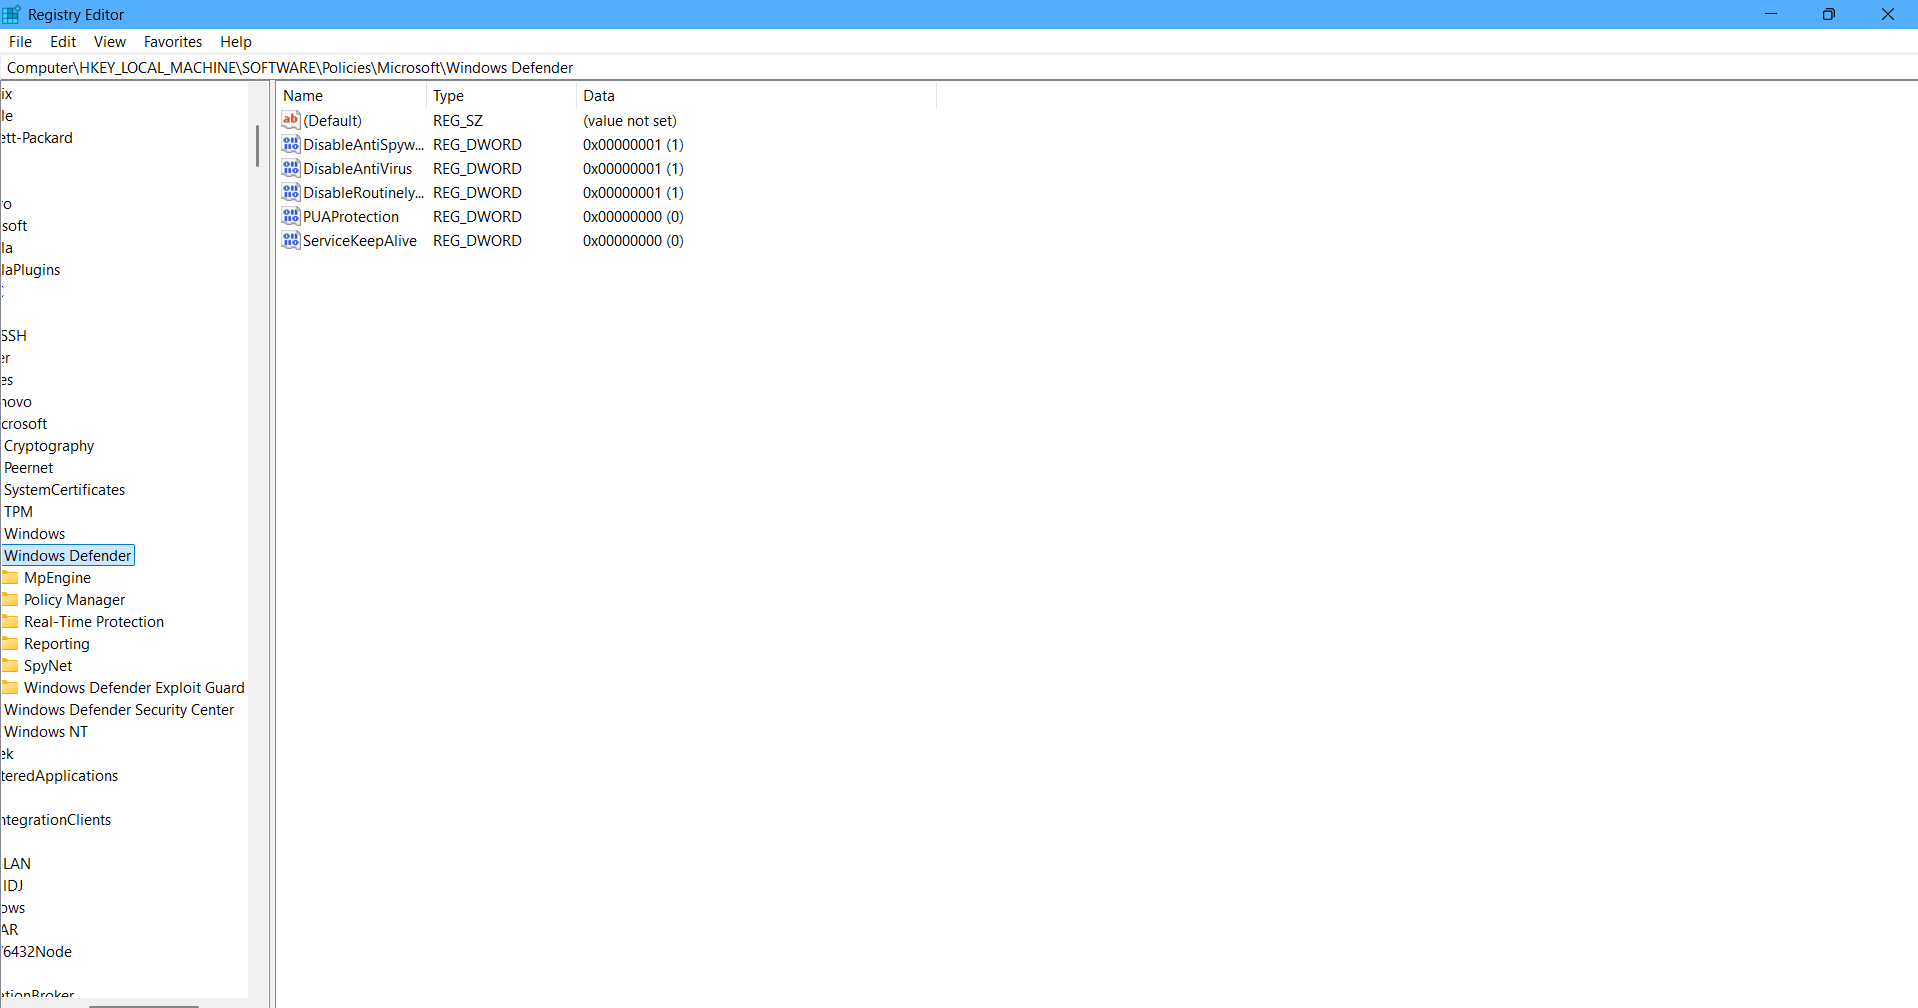Select the Windows Defender tree key
Image resolution: width=1918 pixels, height=1008 pixels.
pos(68,556)
